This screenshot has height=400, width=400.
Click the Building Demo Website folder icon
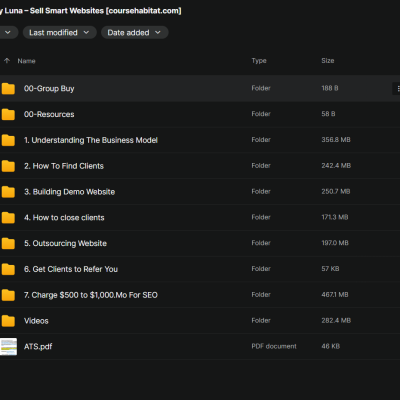click(8, 192)
